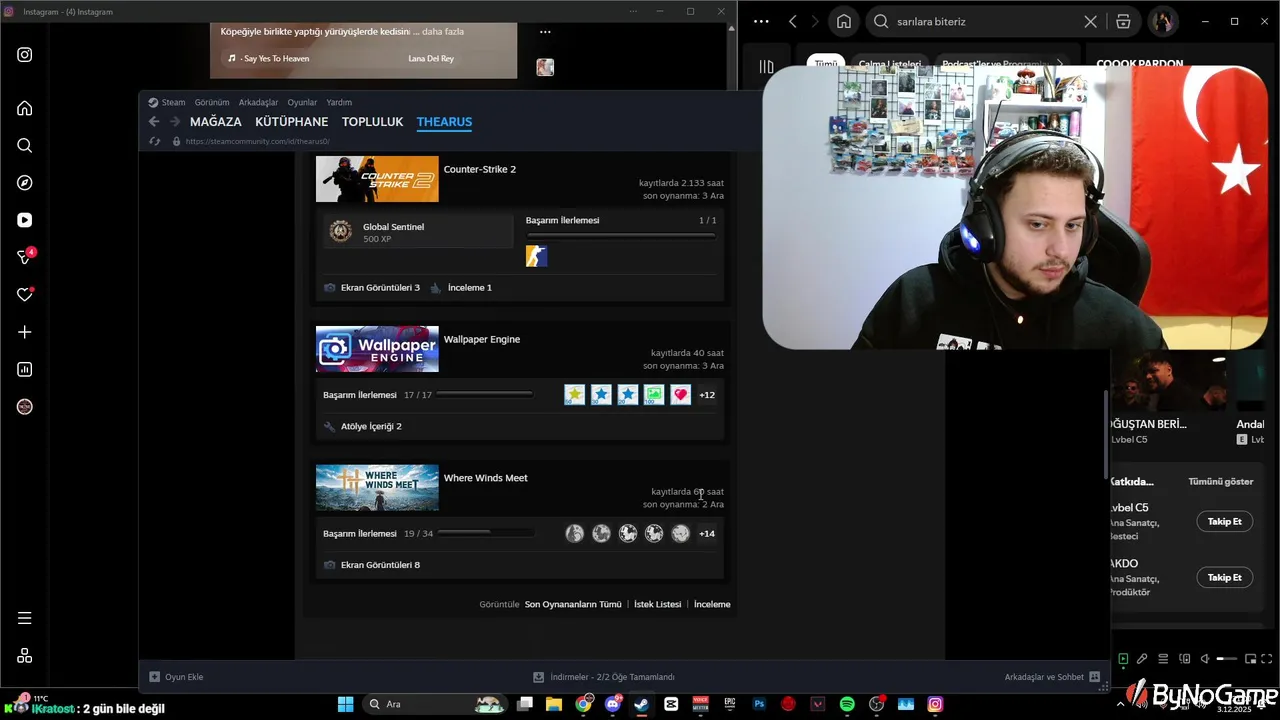The image size is (1280, 720).
Task: Switch to KÜTÜPHANE tab in Steam
Action: tap(291, 122)
